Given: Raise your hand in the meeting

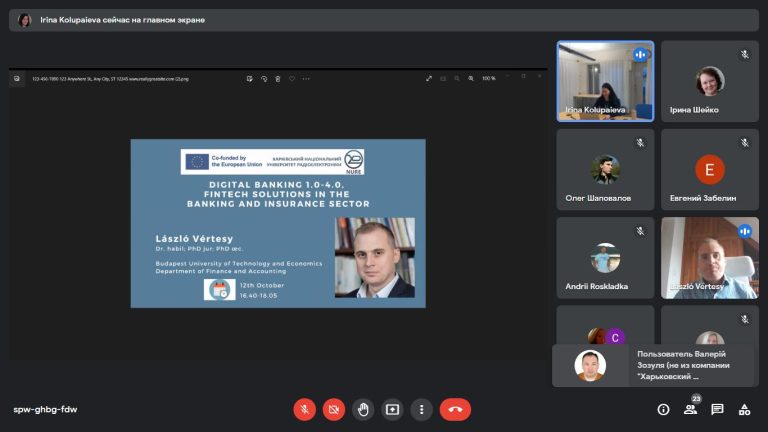Looking at the screenshot, I should [363, 409].
